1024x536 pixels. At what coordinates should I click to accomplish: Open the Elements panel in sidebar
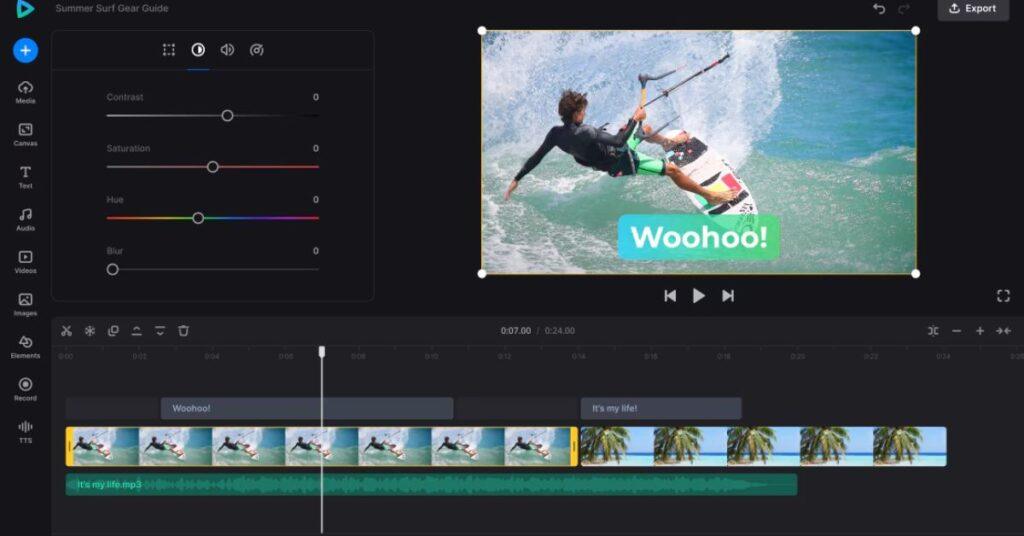pos(26,347)
